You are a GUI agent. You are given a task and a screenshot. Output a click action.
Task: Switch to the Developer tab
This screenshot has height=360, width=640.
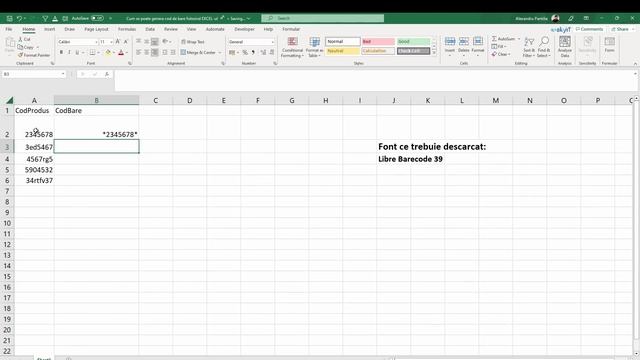(244, 29)
